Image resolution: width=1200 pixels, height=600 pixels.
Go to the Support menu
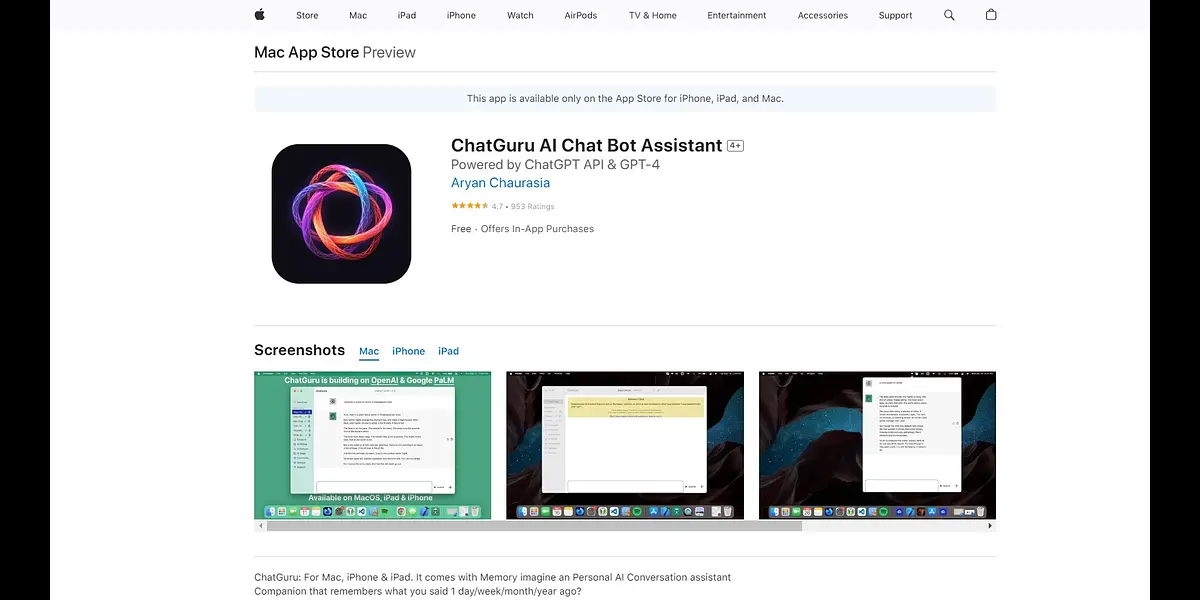(895, 15)
